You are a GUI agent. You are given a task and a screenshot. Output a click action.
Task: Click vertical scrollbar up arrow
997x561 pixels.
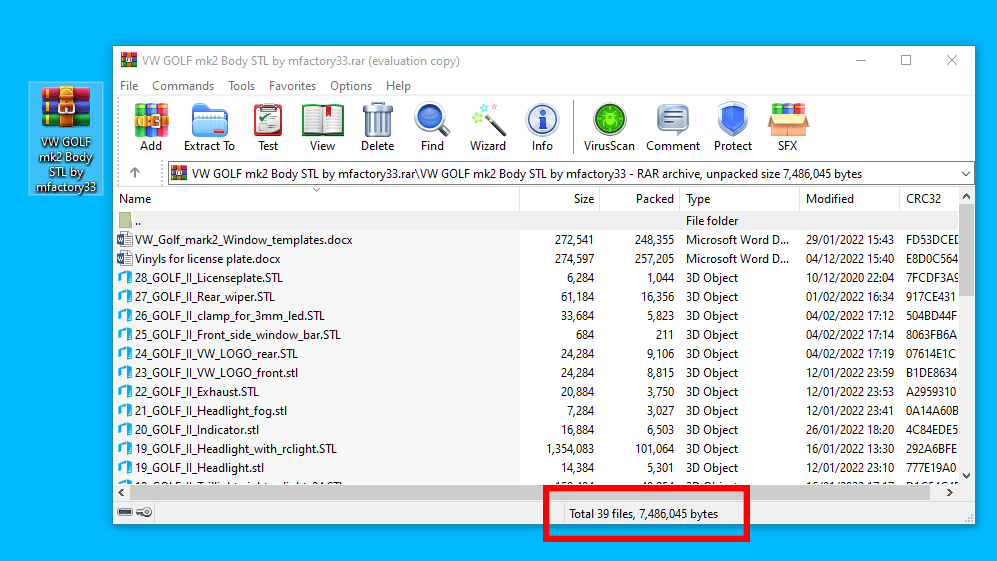966,197
